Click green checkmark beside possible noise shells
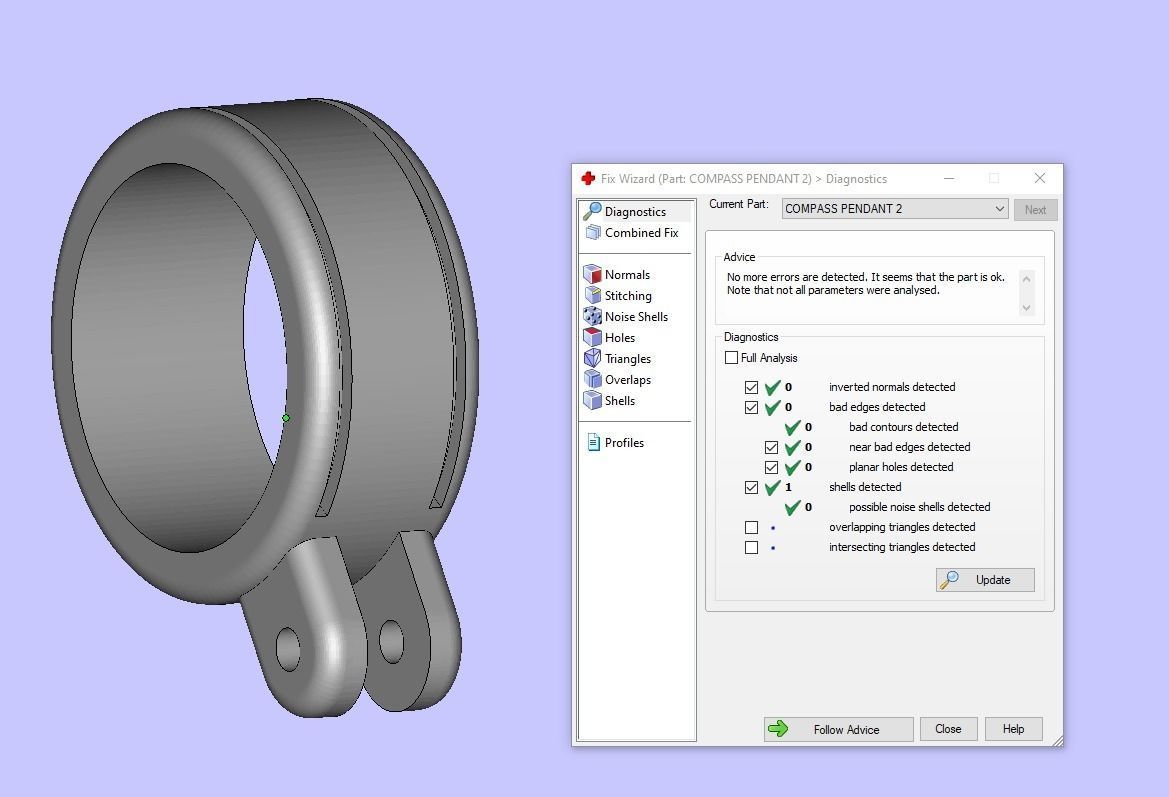The width and height of the screenshot is (1169, 797). pos(793,507)
